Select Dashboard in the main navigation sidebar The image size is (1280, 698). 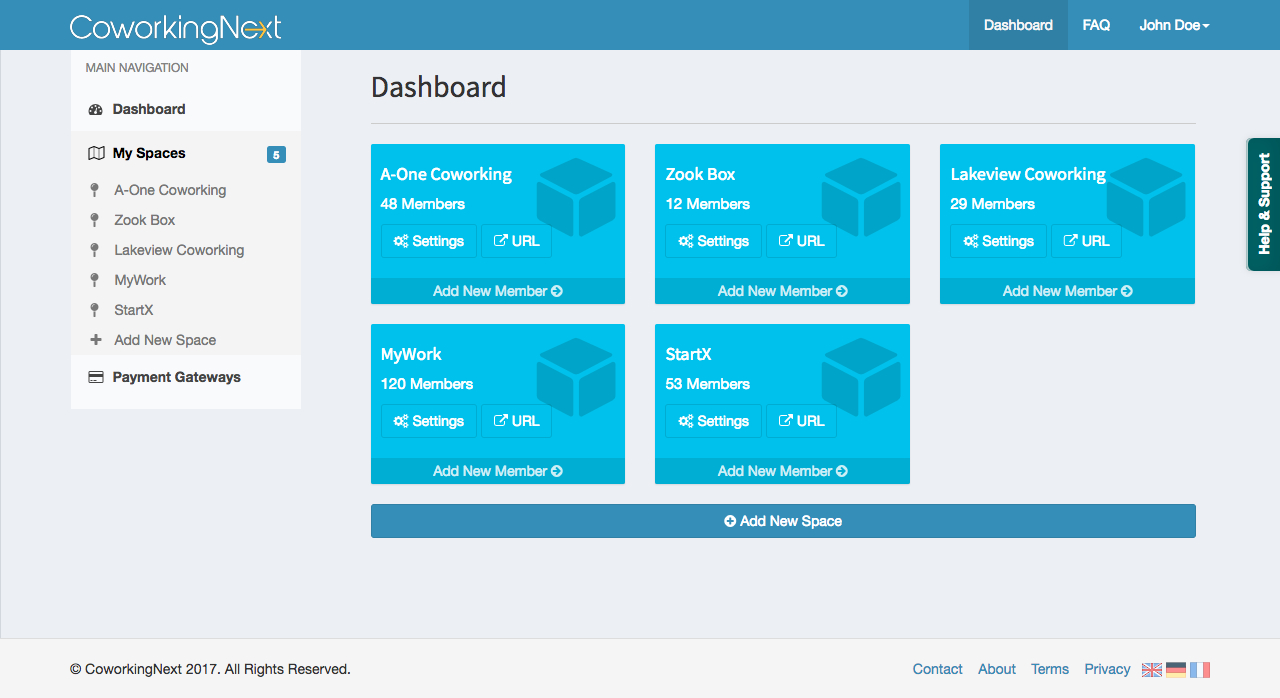(186, 109)
